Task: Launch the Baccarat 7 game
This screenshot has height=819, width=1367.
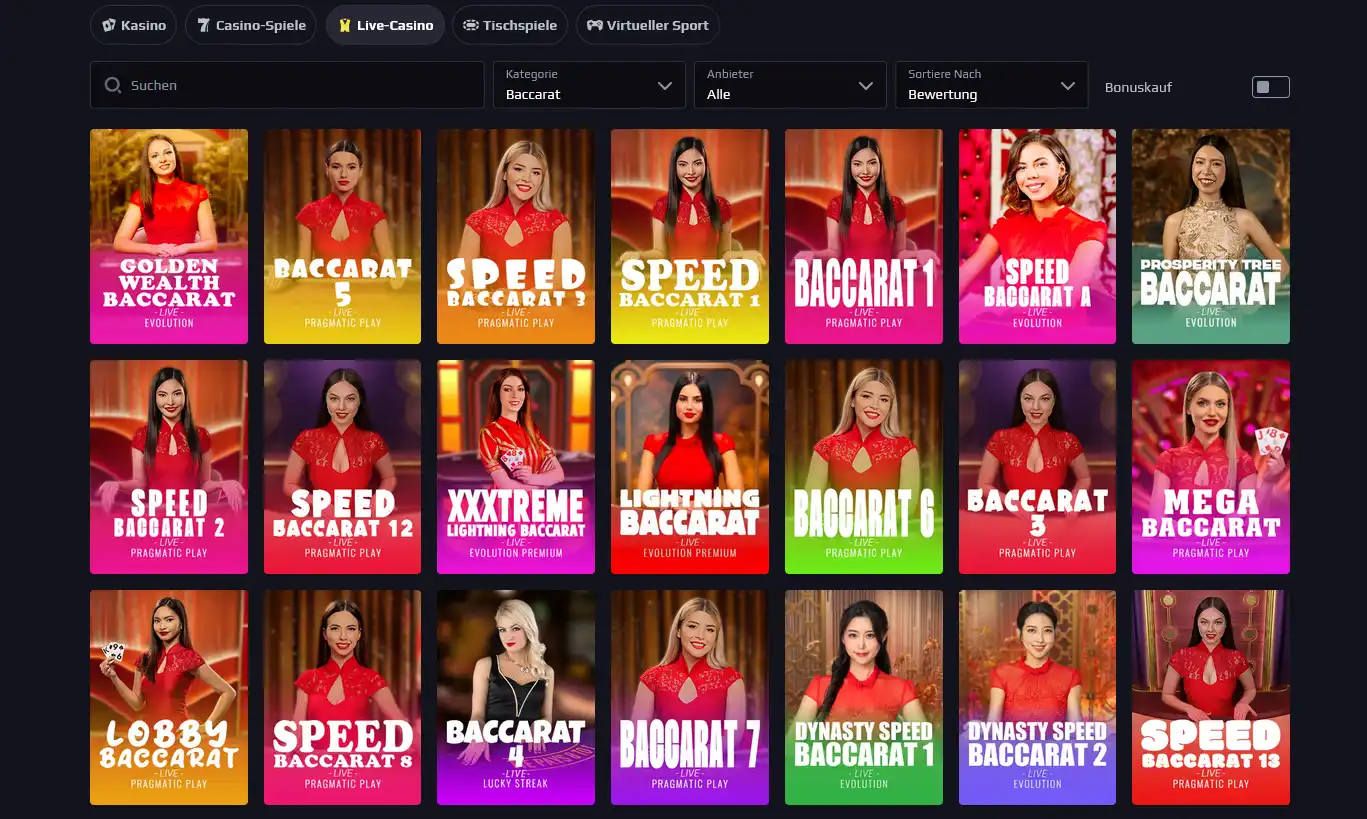Action: coord(690,697)
